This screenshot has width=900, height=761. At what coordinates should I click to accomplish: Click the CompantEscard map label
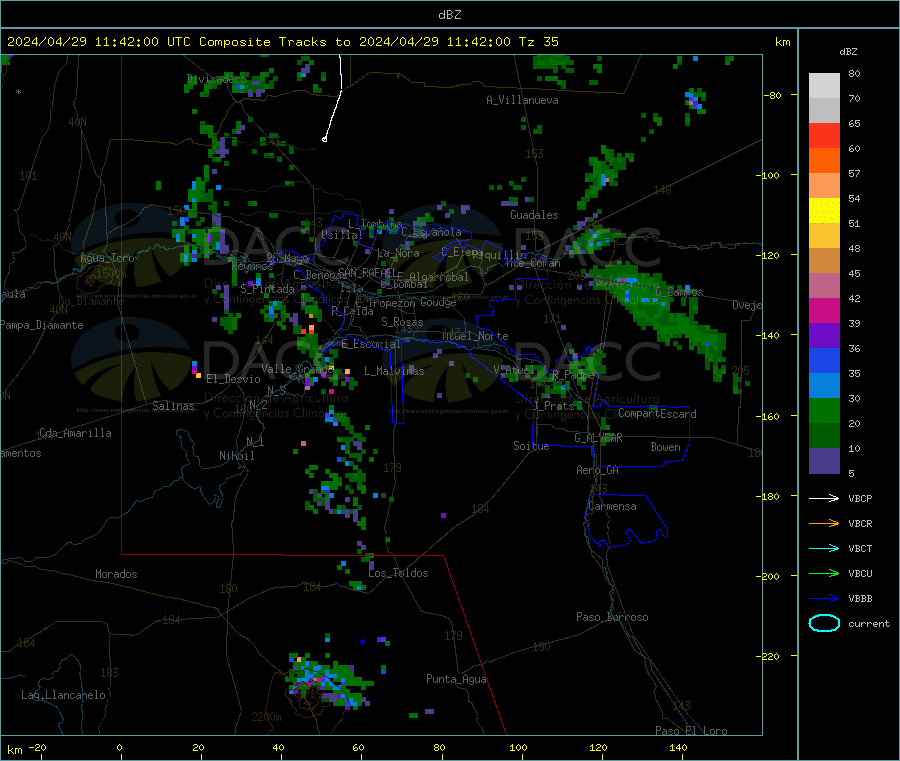click(x=658, y=413)
